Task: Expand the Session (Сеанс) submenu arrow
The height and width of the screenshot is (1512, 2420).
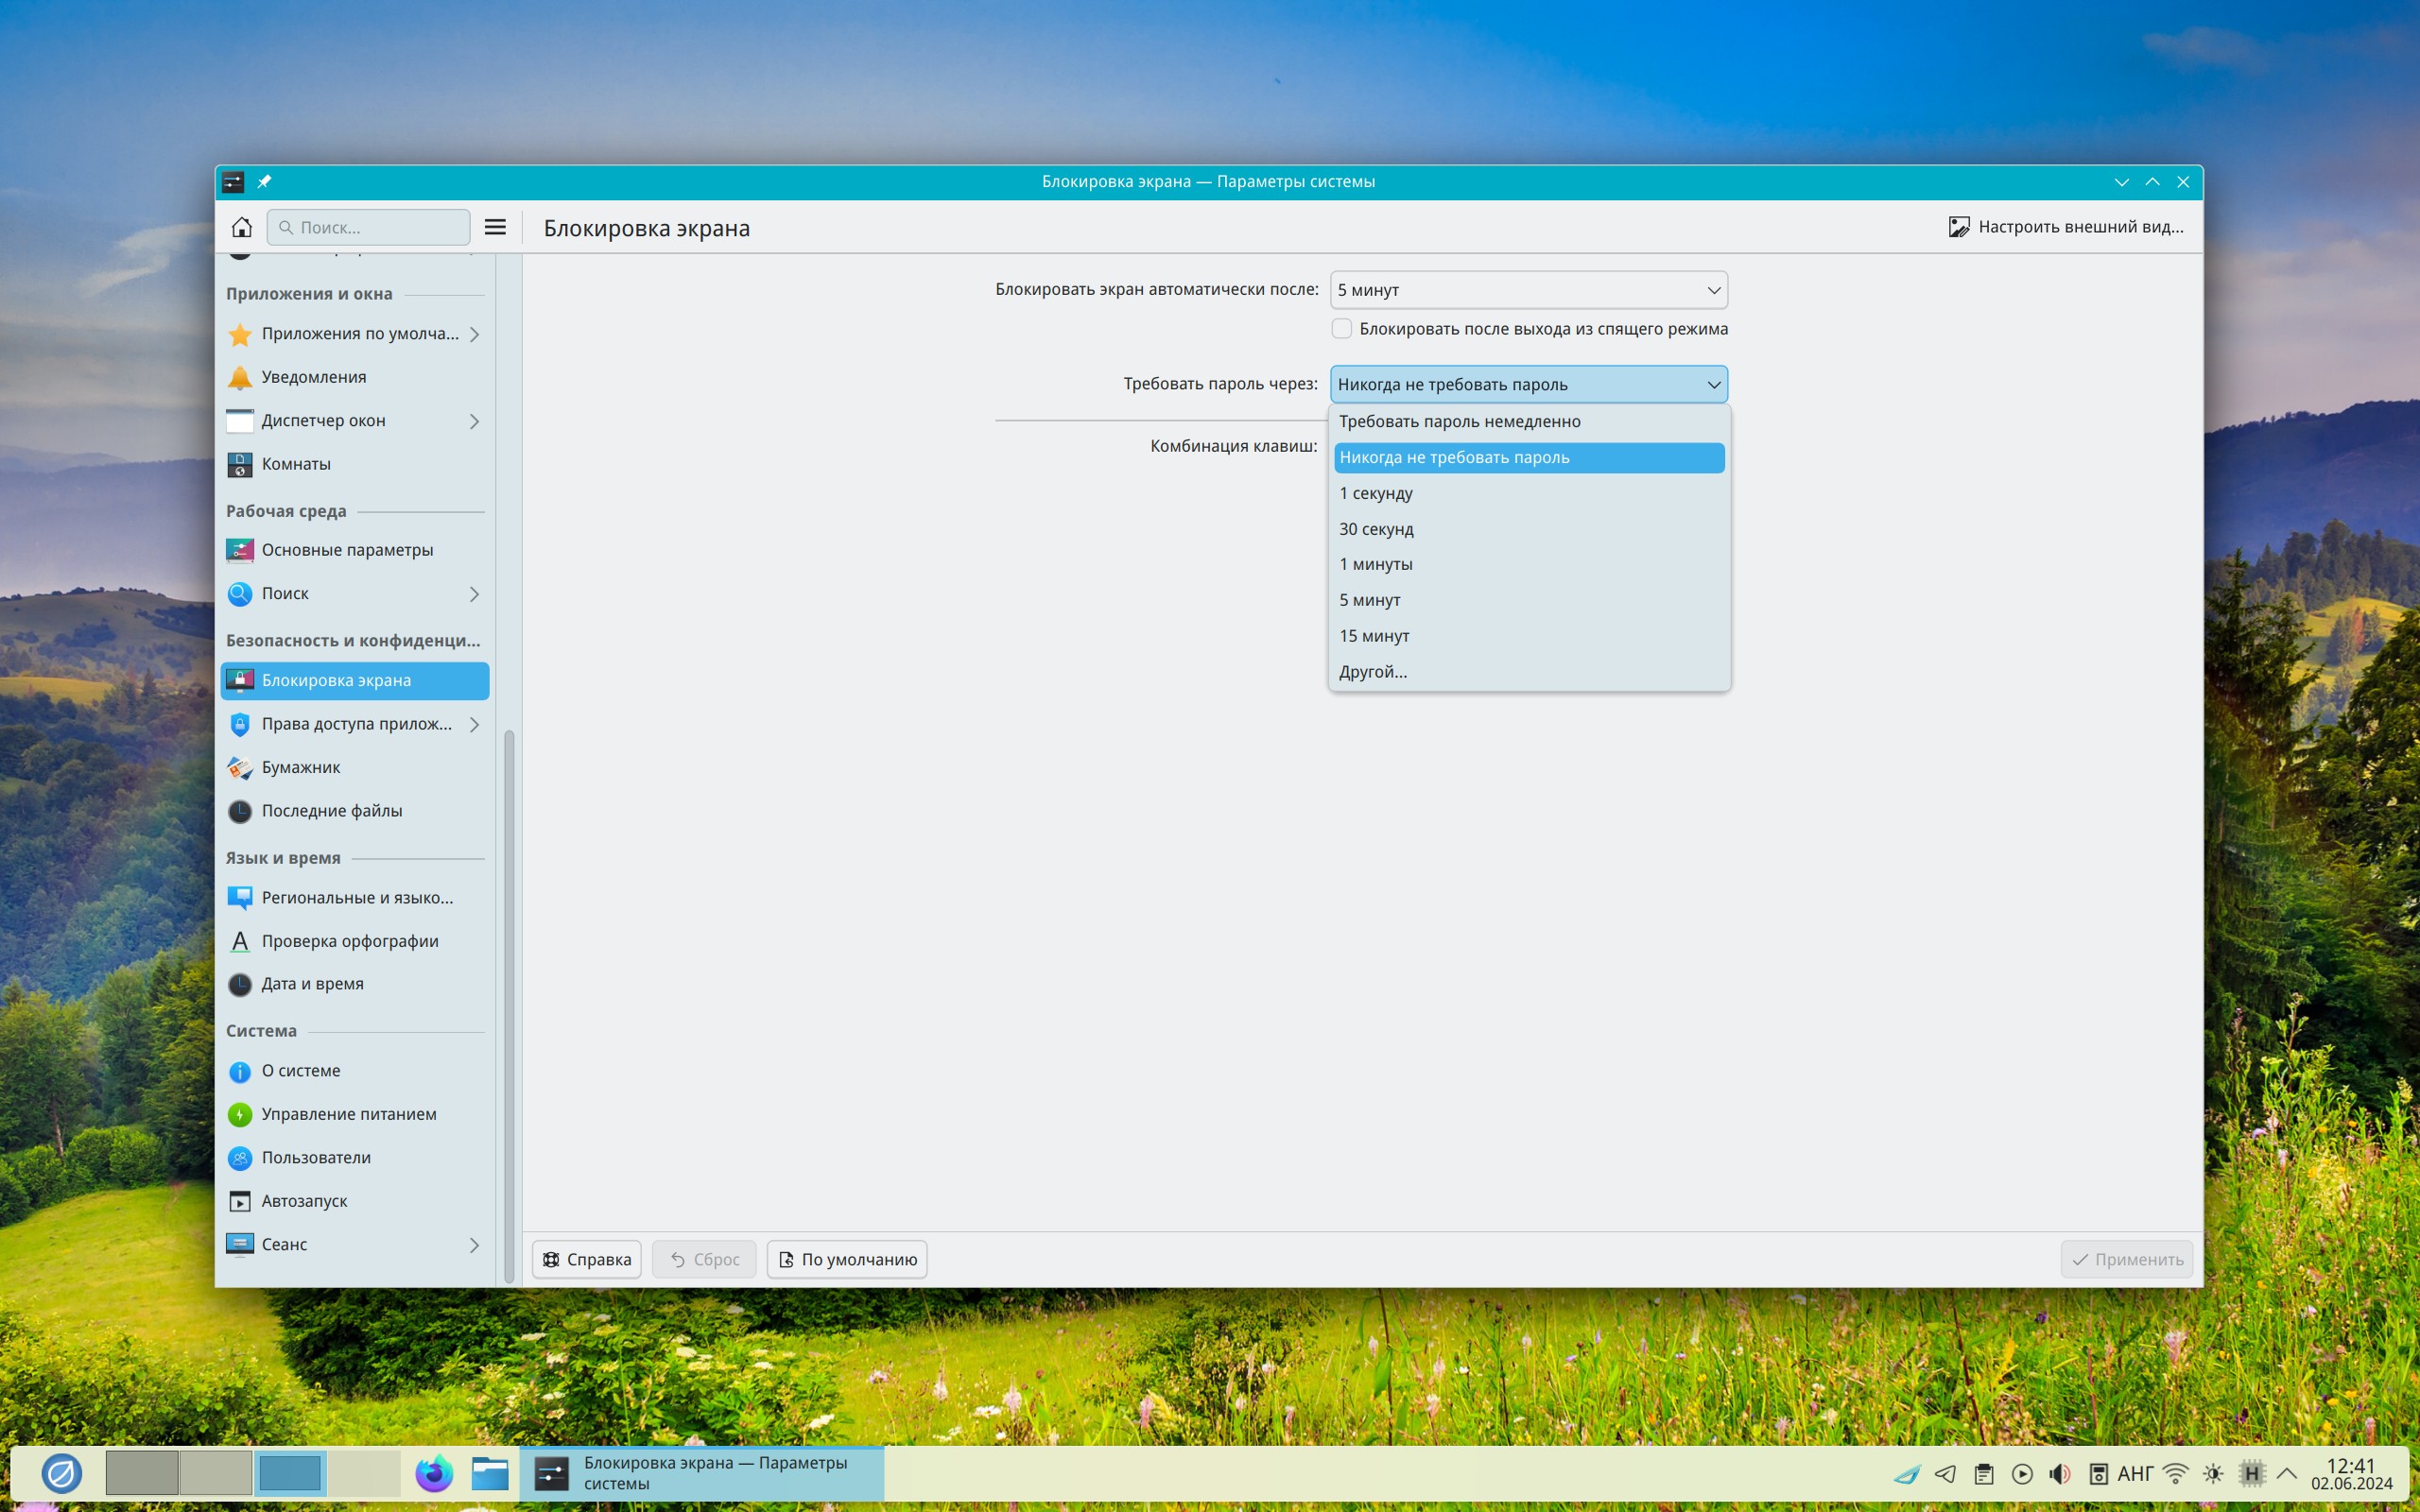Action: 474,1244
